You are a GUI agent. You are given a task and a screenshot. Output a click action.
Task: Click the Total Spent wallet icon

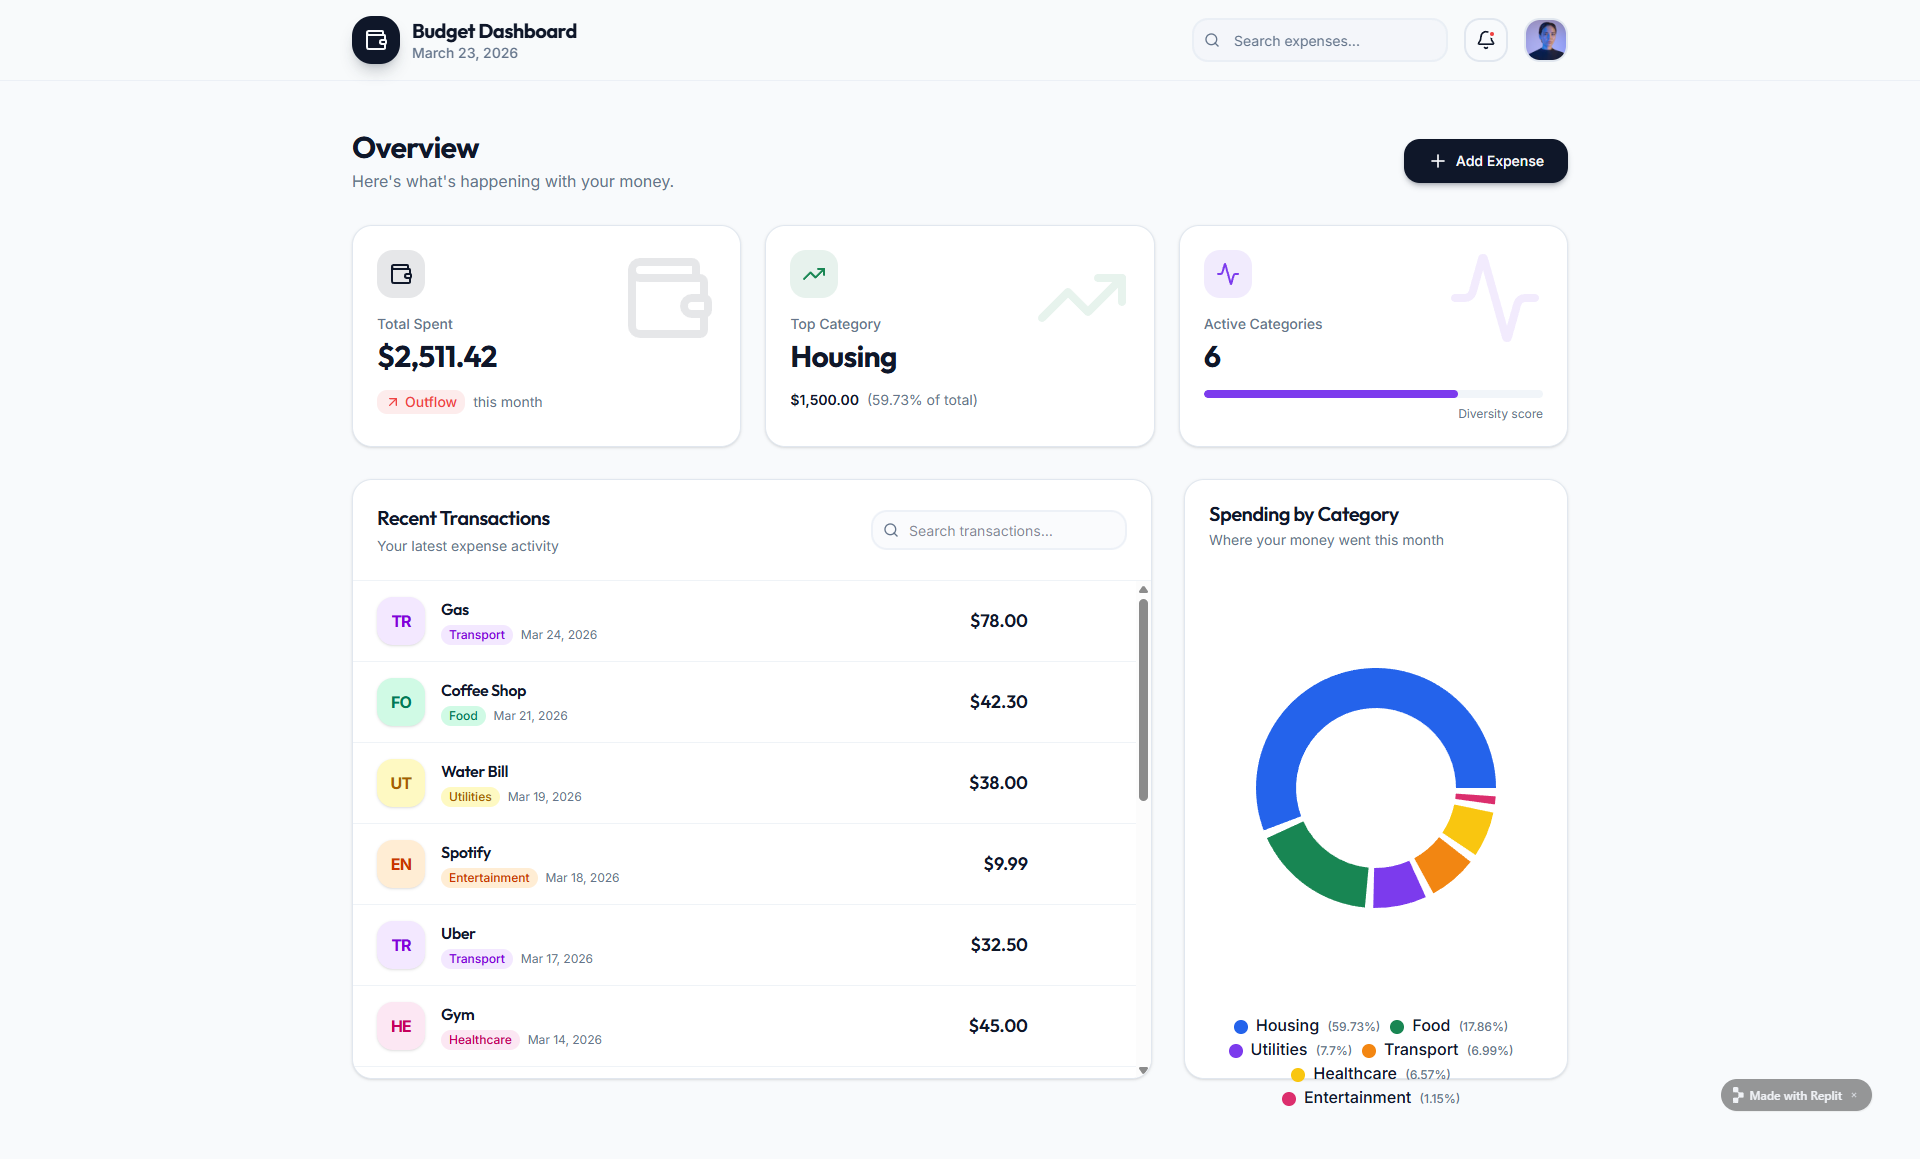click(x=401, y=274)
